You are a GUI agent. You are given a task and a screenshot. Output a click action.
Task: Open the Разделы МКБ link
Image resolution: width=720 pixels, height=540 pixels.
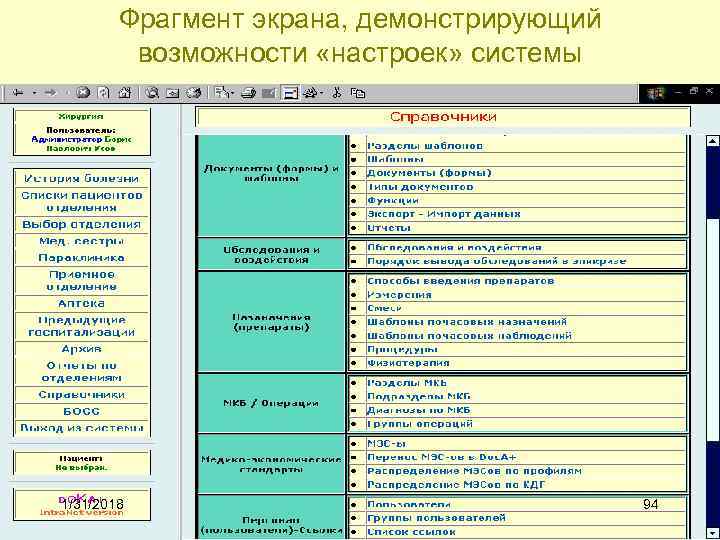pos(407,382)
